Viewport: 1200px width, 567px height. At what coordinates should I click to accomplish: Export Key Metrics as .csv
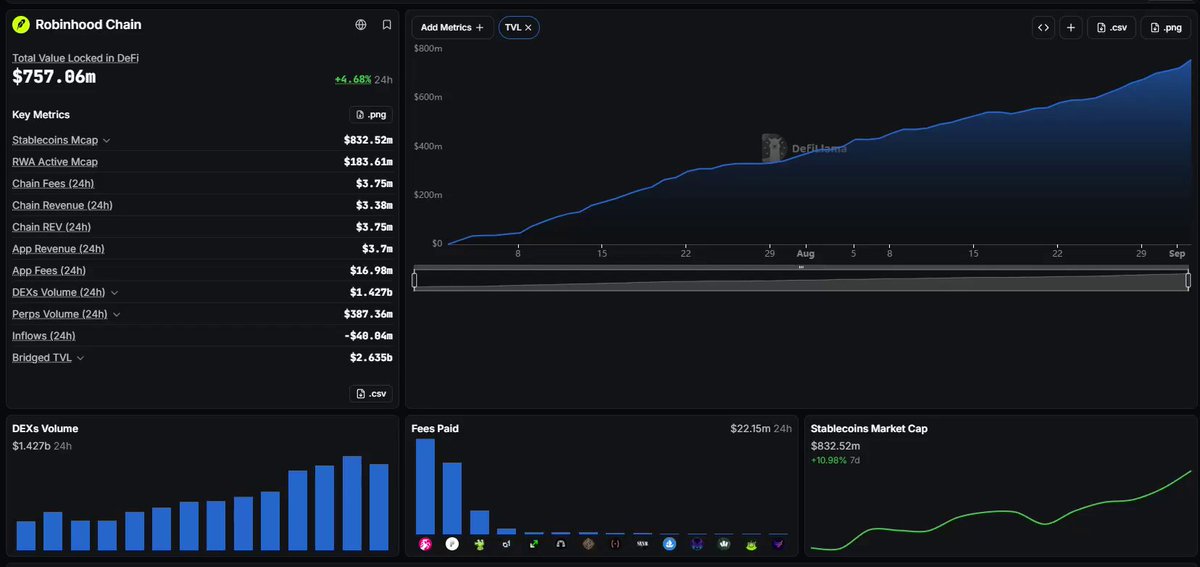tap(371, 394)
